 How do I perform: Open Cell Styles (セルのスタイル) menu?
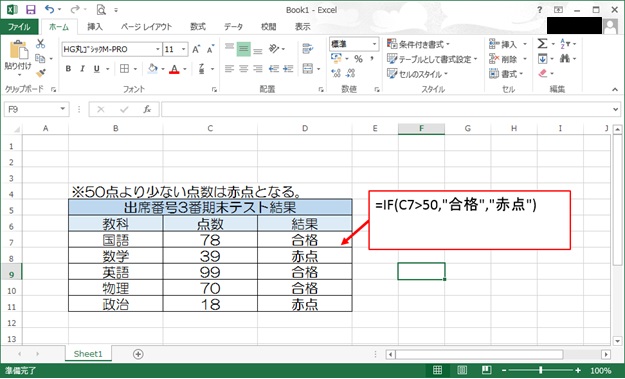point(417,74)
